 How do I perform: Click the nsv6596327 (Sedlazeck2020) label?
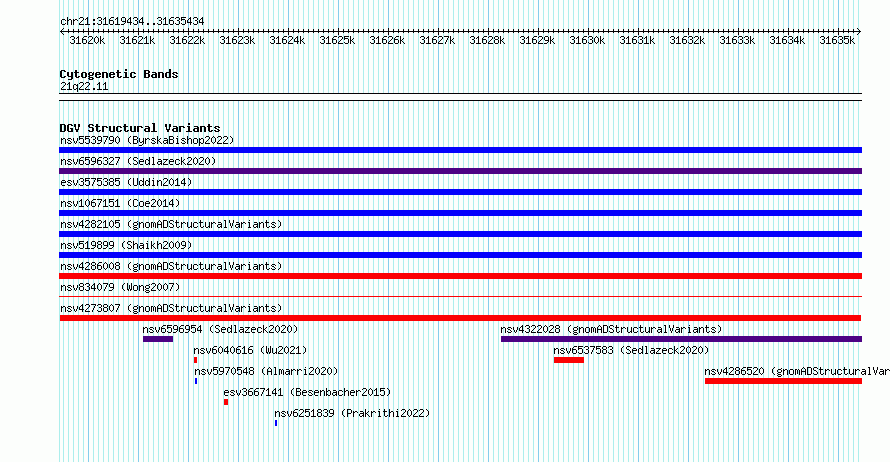138,161
